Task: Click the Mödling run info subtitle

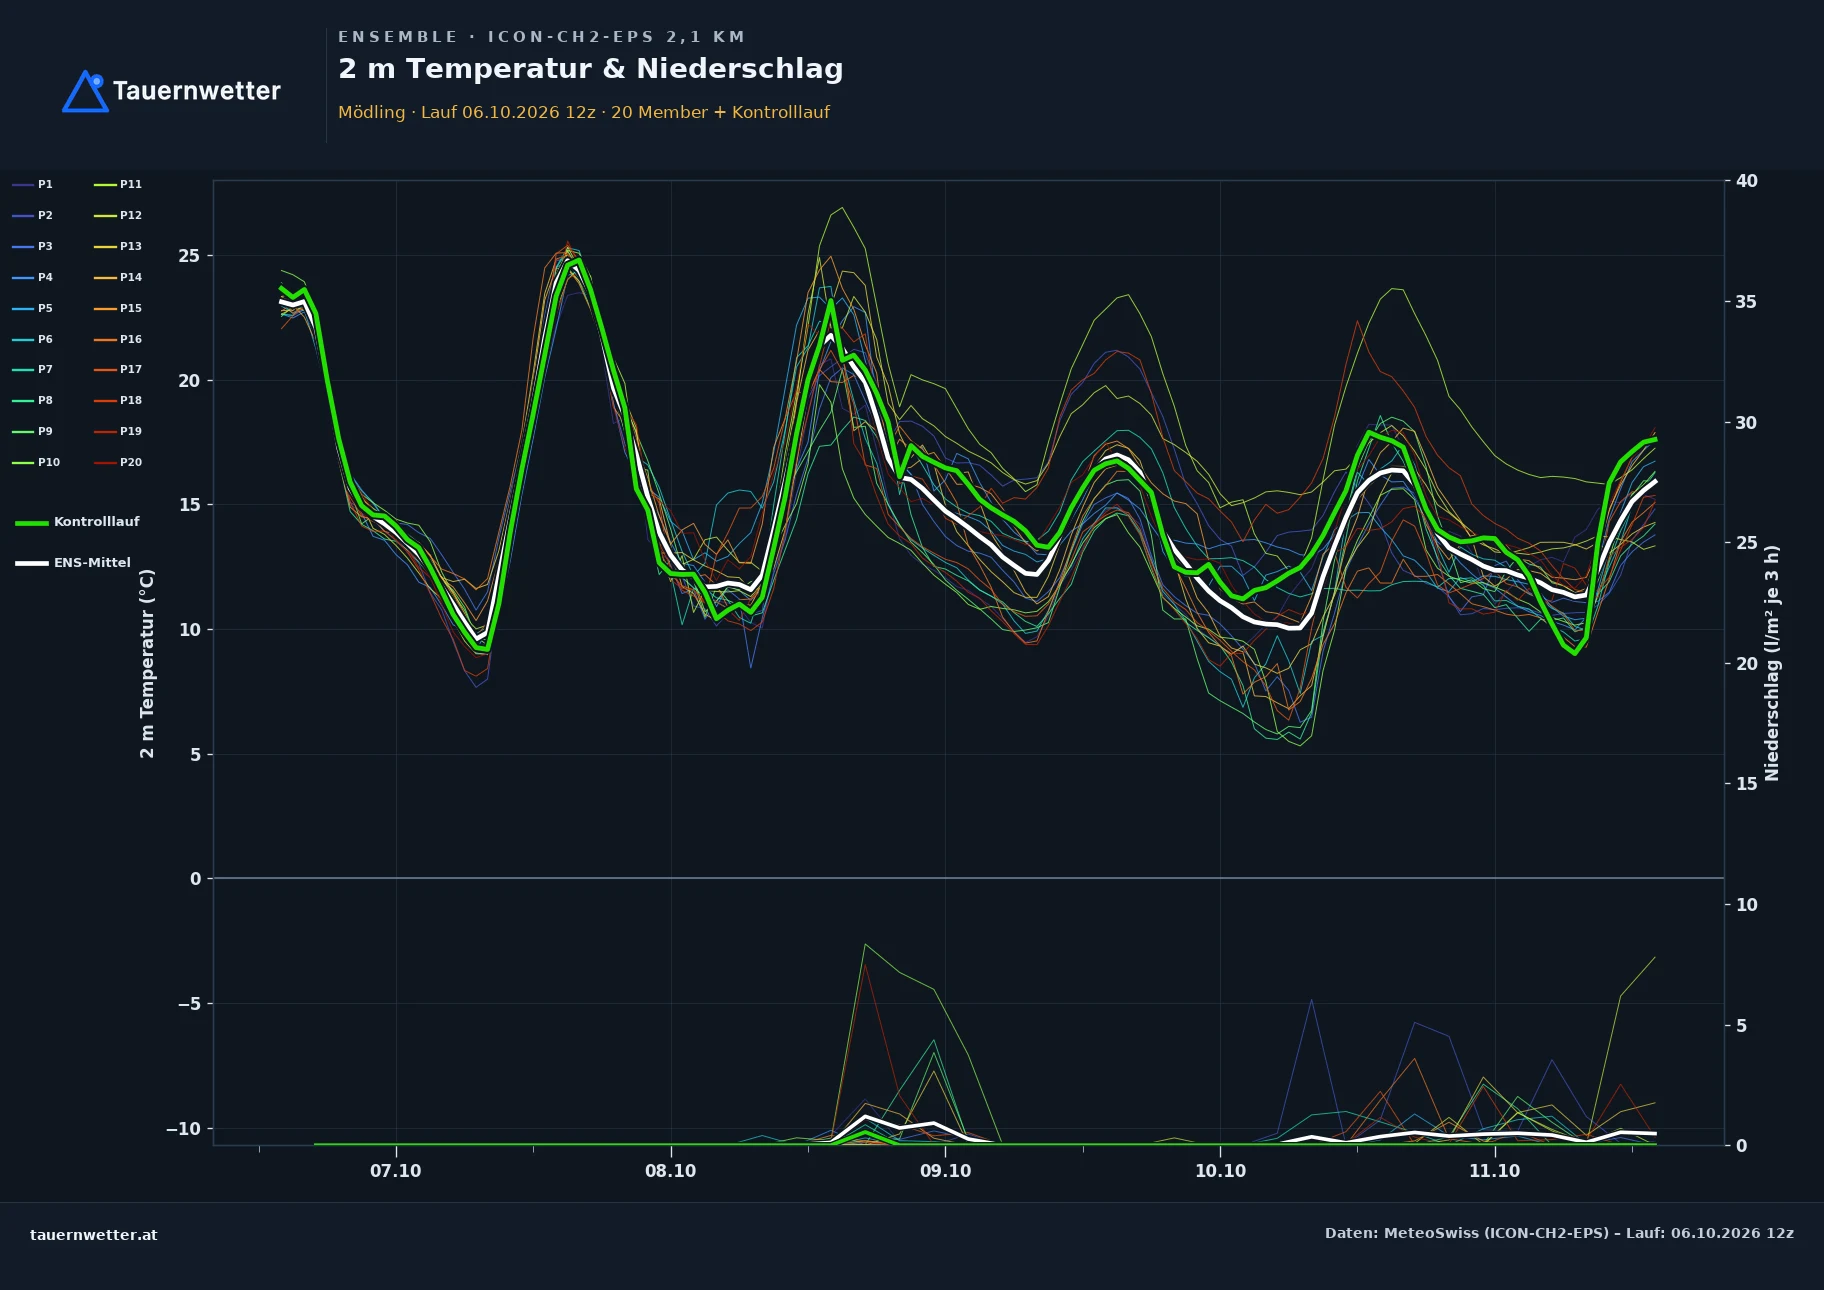Action: pos(584,112)
